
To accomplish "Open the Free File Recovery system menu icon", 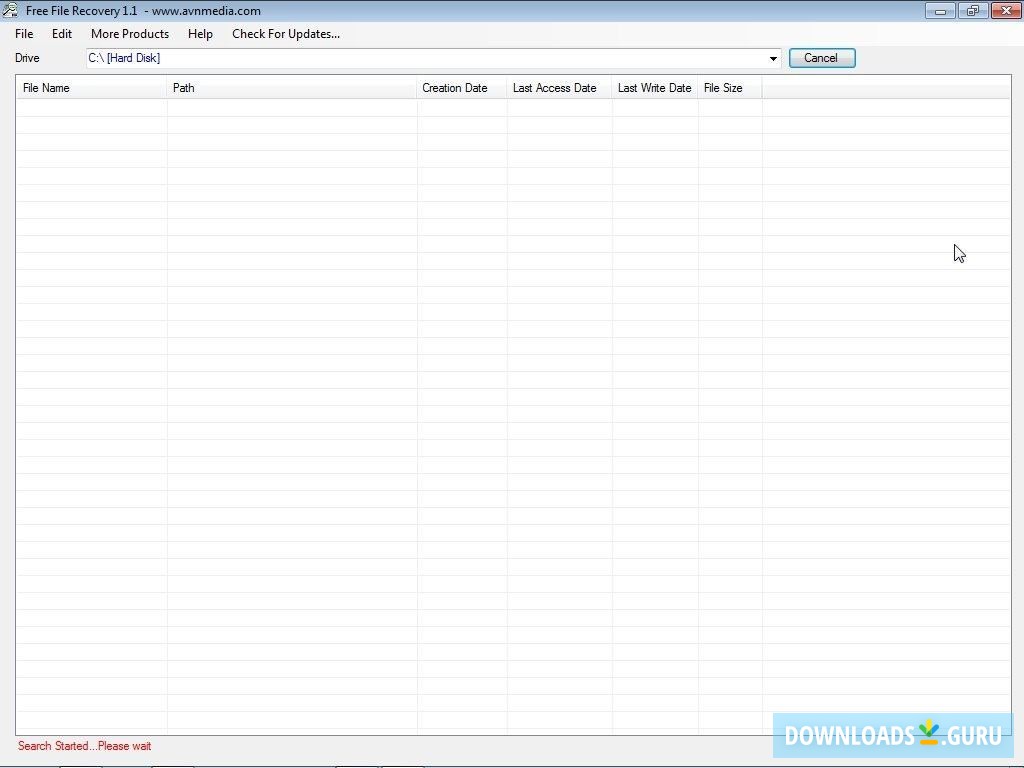I will coord(10,10).
